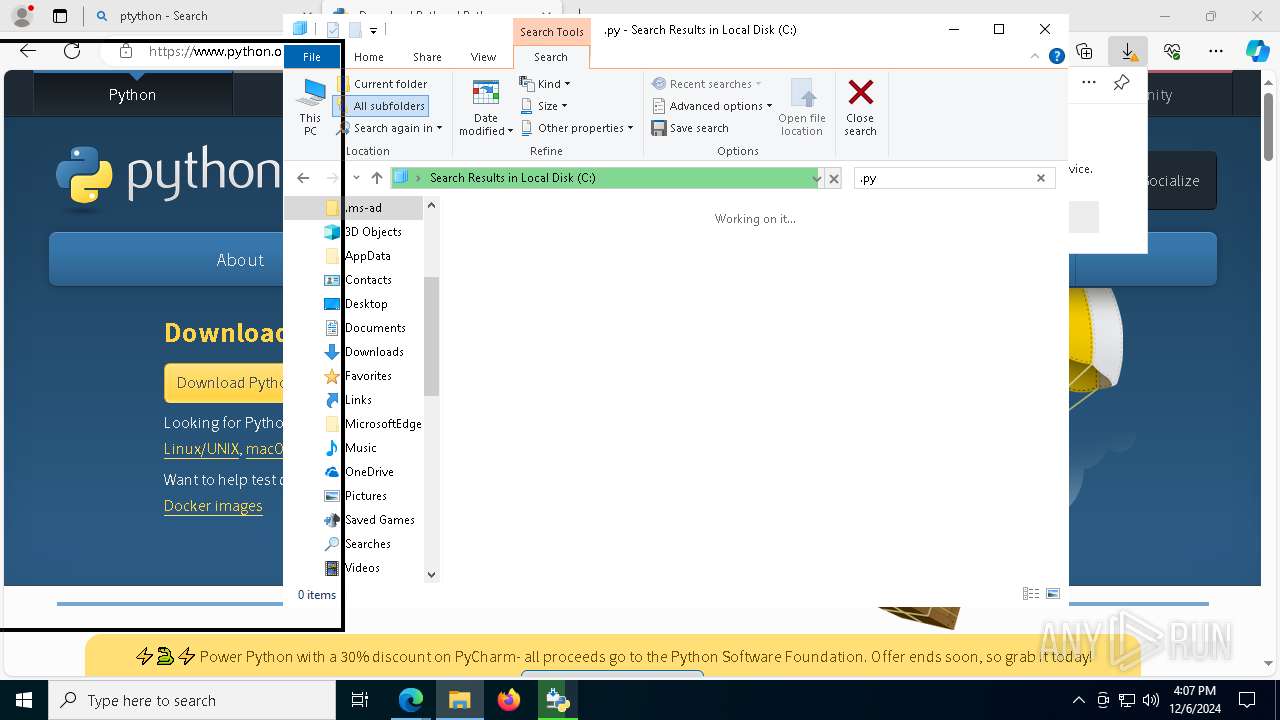Select Links in navigation pane
The height and width of the screenshot is (720, 1280).
358,400
